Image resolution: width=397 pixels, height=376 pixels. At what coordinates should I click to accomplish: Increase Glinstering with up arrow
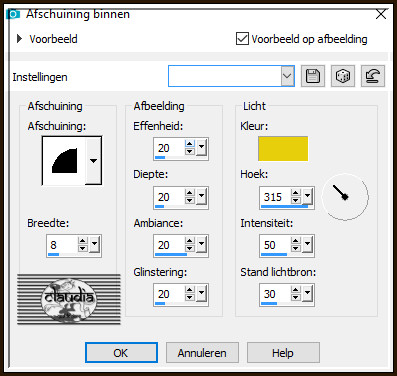tap(190, 290)
